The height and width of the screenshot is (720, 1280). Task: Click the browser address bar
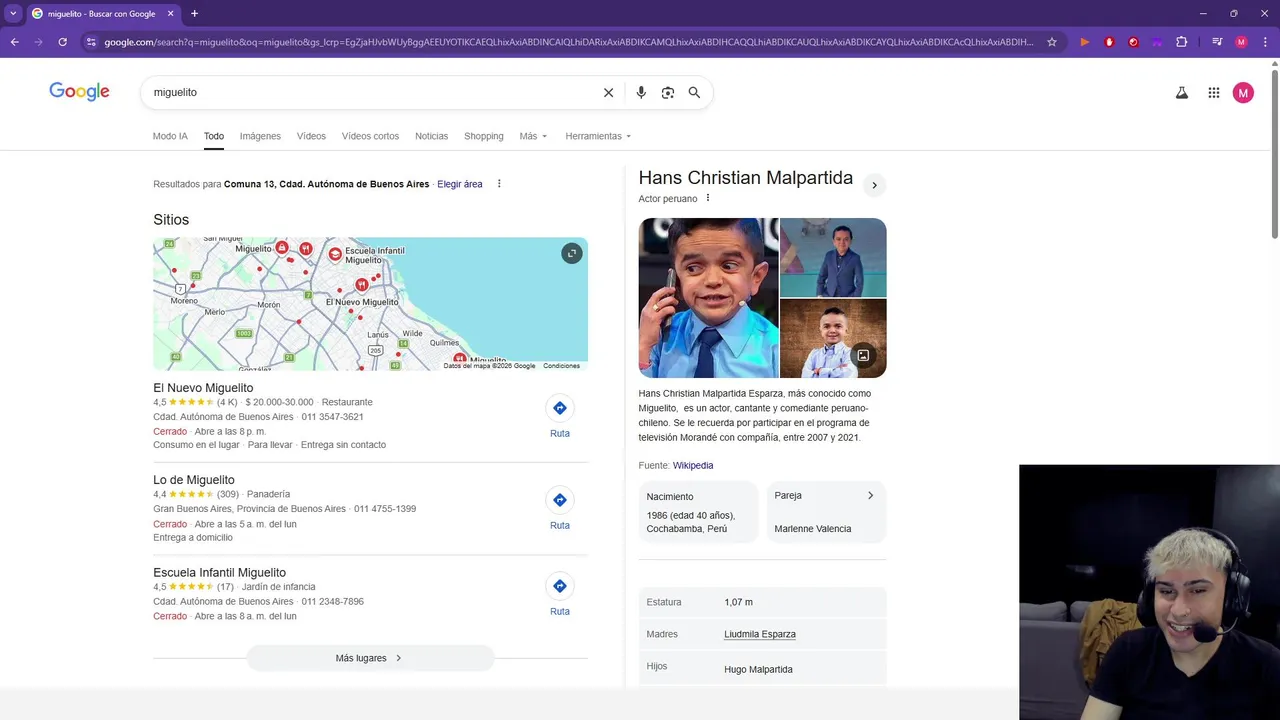(568, 42)
